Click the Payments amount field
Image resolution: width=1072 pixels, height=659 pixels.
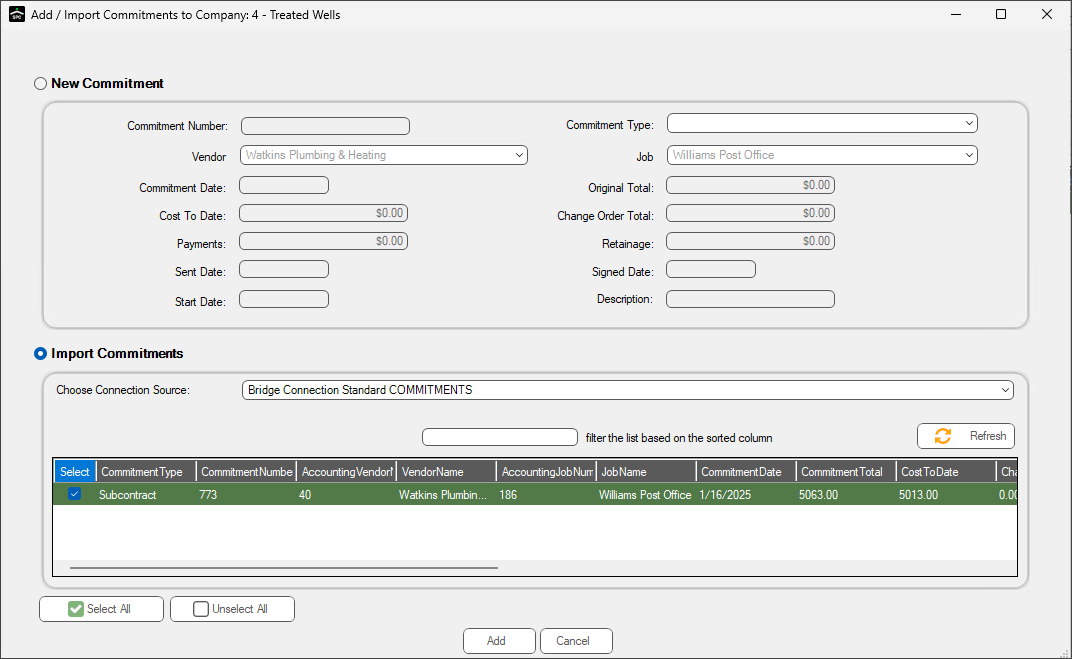(x=323, y=241)
